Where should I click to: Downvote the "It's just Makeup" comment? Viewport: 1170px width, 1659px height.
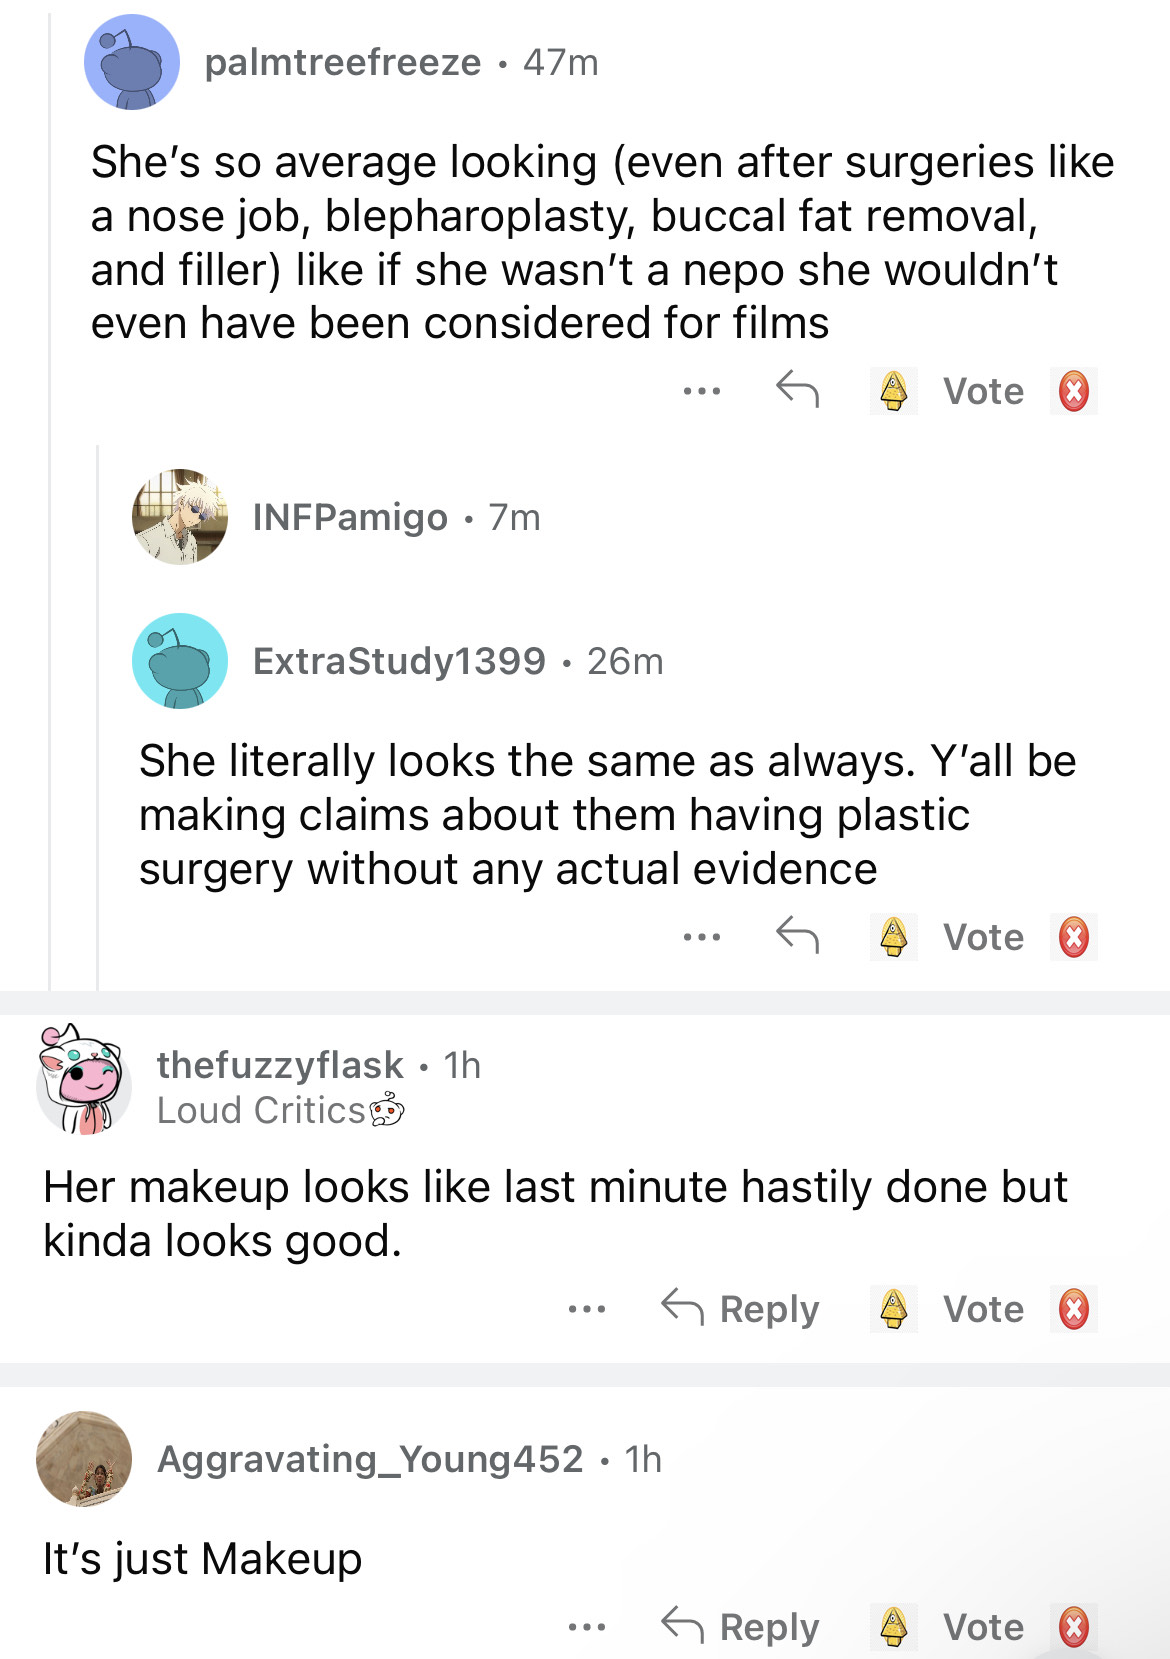point(1073,1627)
